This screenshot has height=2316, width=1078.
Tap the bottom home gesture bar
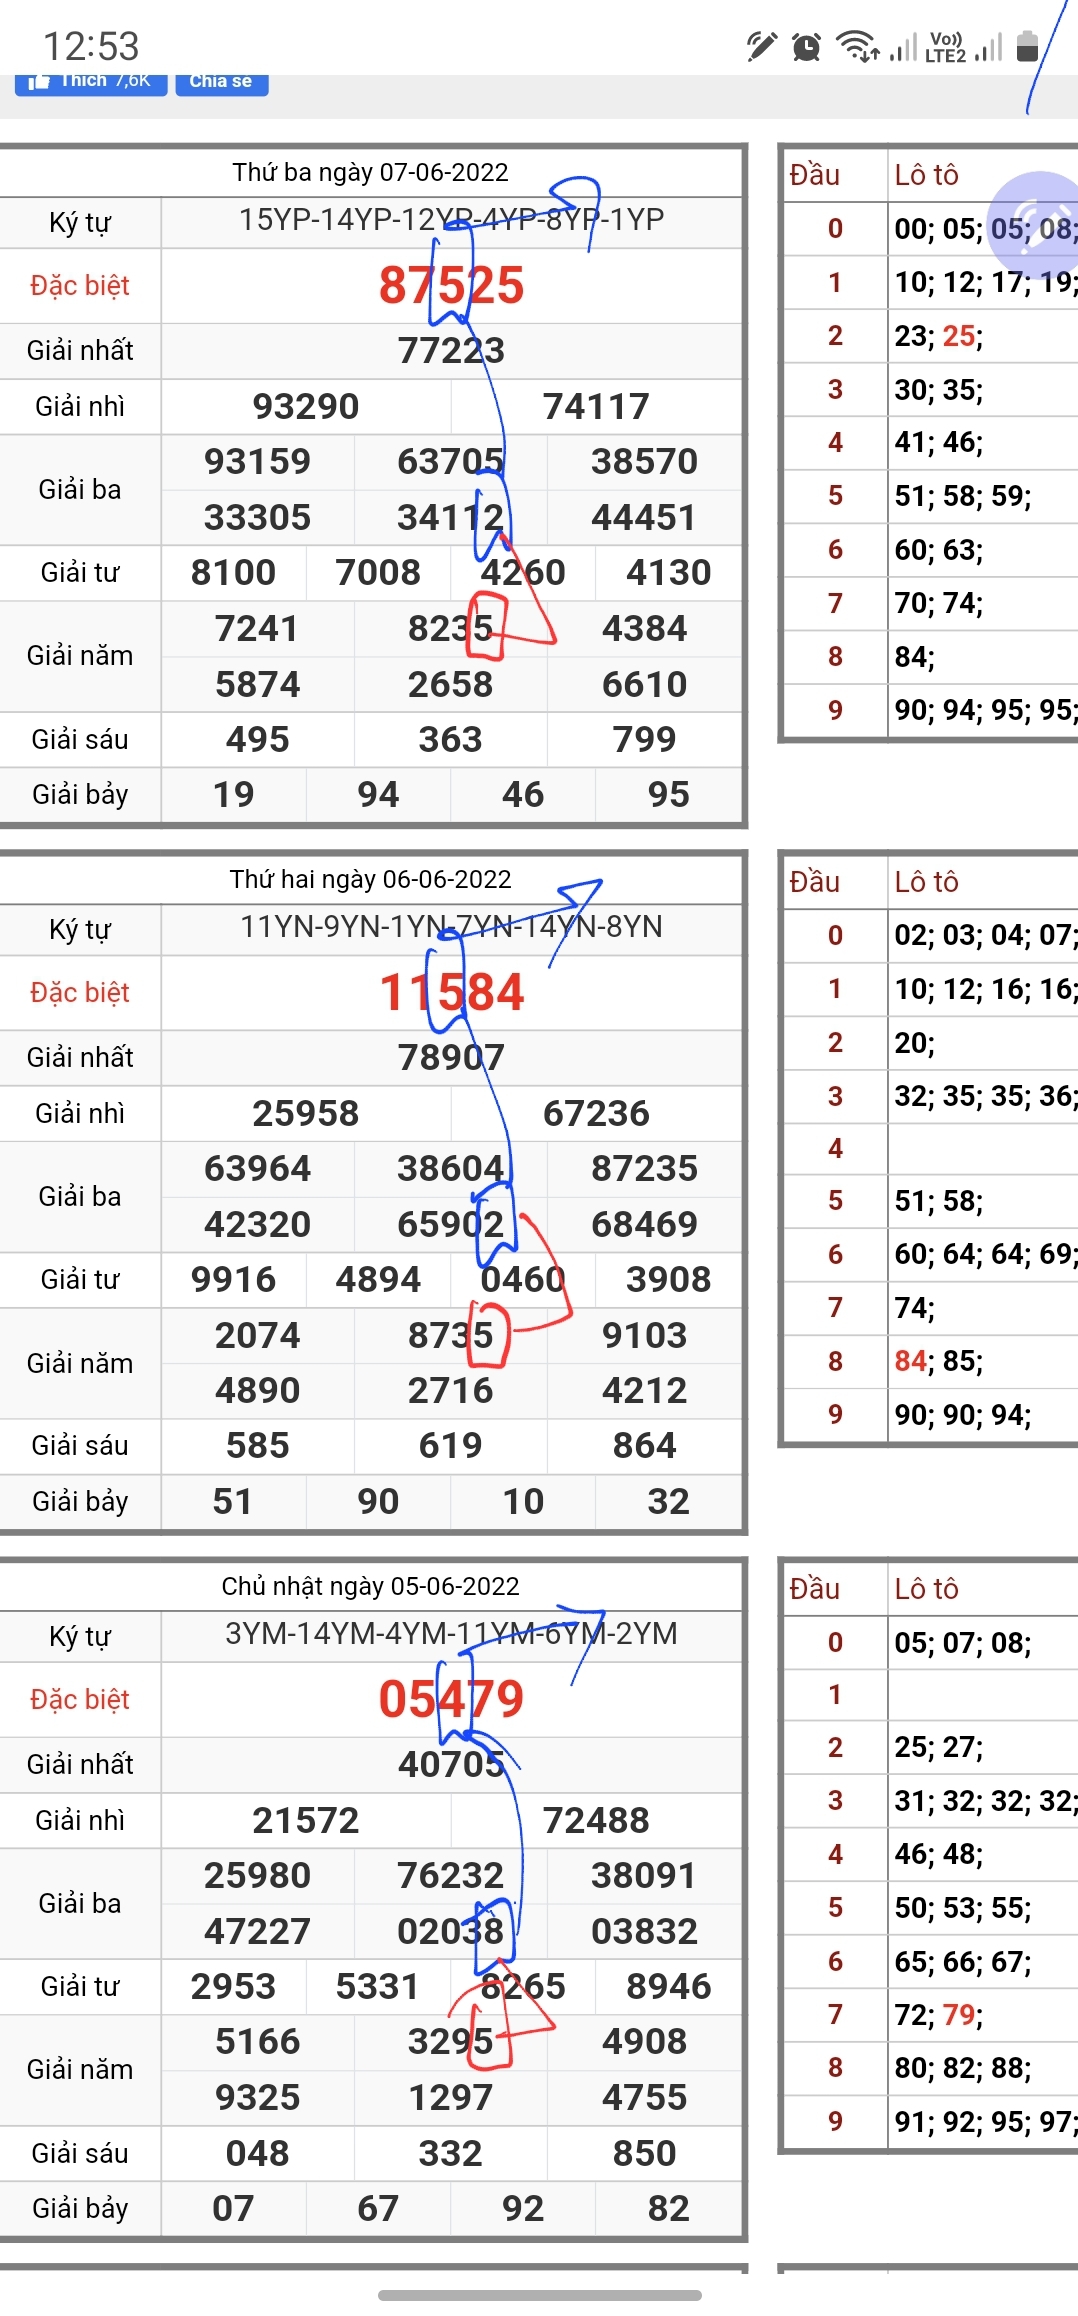539,2295
